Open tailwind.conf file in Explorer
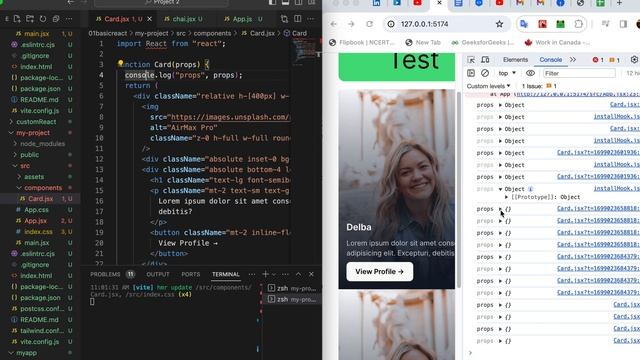Viewport: 640px width, 360px height. [42, 331]
